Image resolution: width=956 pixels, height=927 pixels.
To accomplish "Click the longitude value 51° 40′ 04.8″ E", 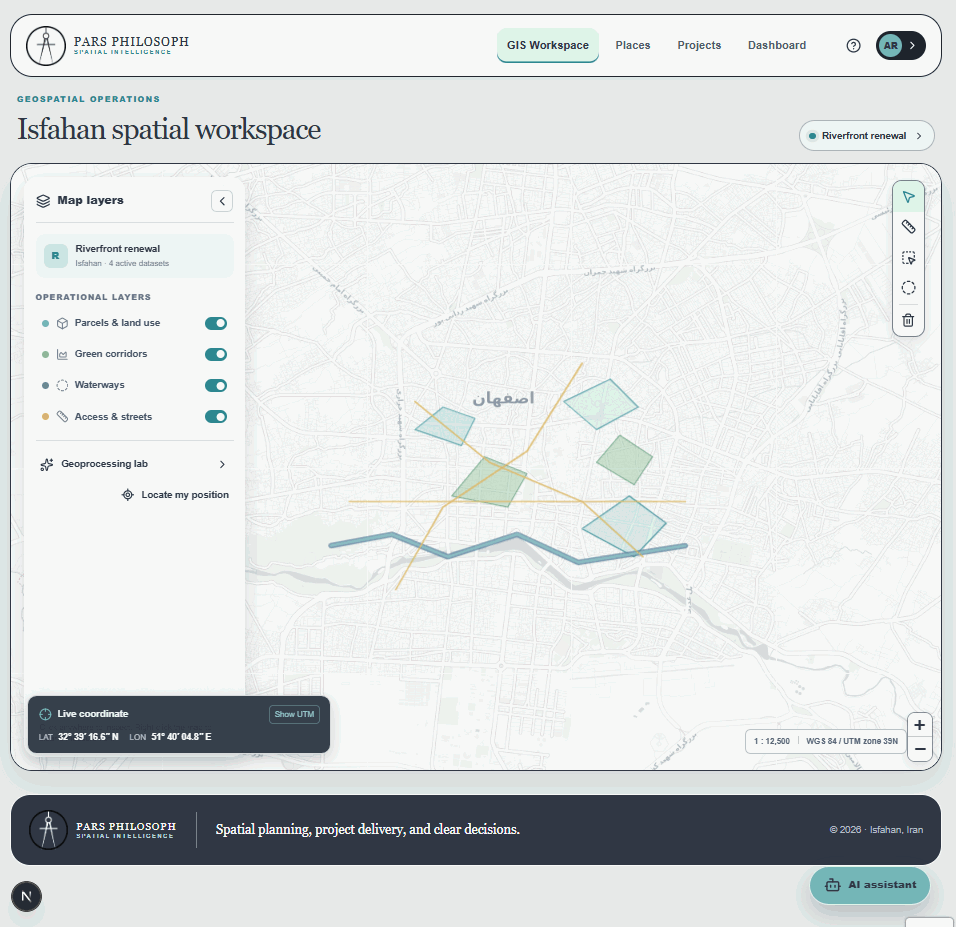I will pos(181,737).
